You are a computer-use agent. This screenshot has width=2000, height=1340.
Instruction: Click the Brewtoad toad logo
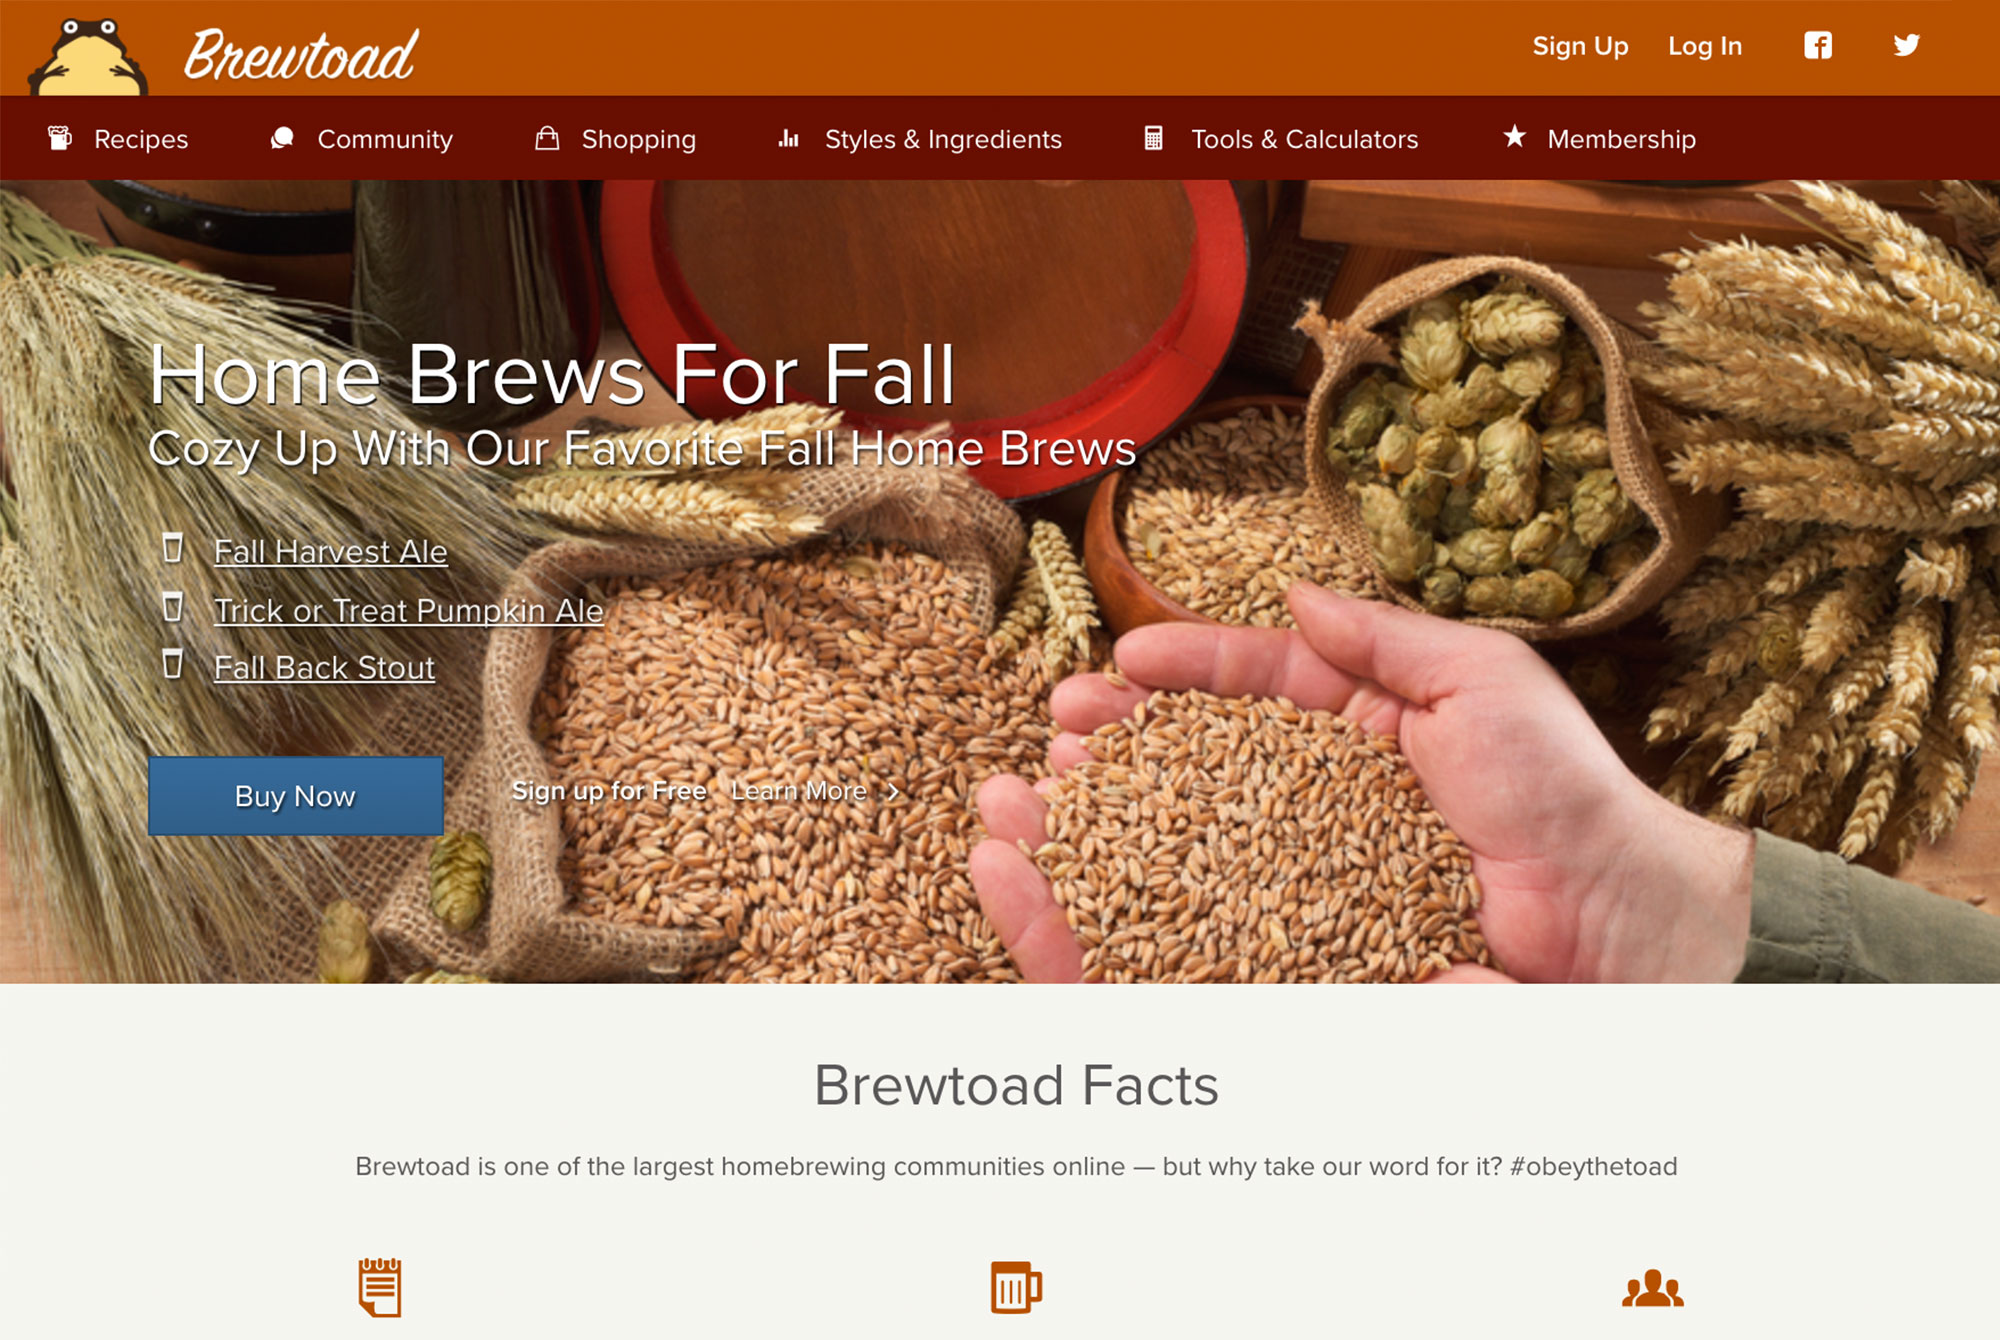[93, 48]
